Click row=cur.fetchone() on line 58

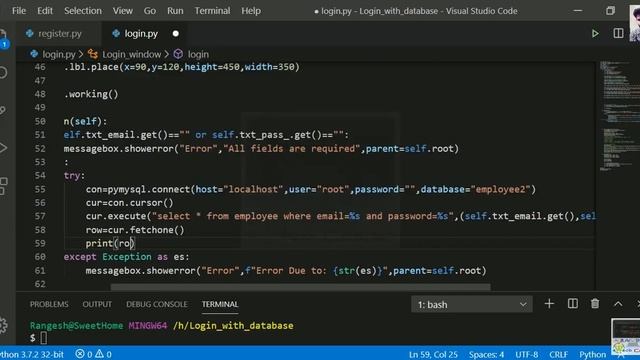(135, 230)
